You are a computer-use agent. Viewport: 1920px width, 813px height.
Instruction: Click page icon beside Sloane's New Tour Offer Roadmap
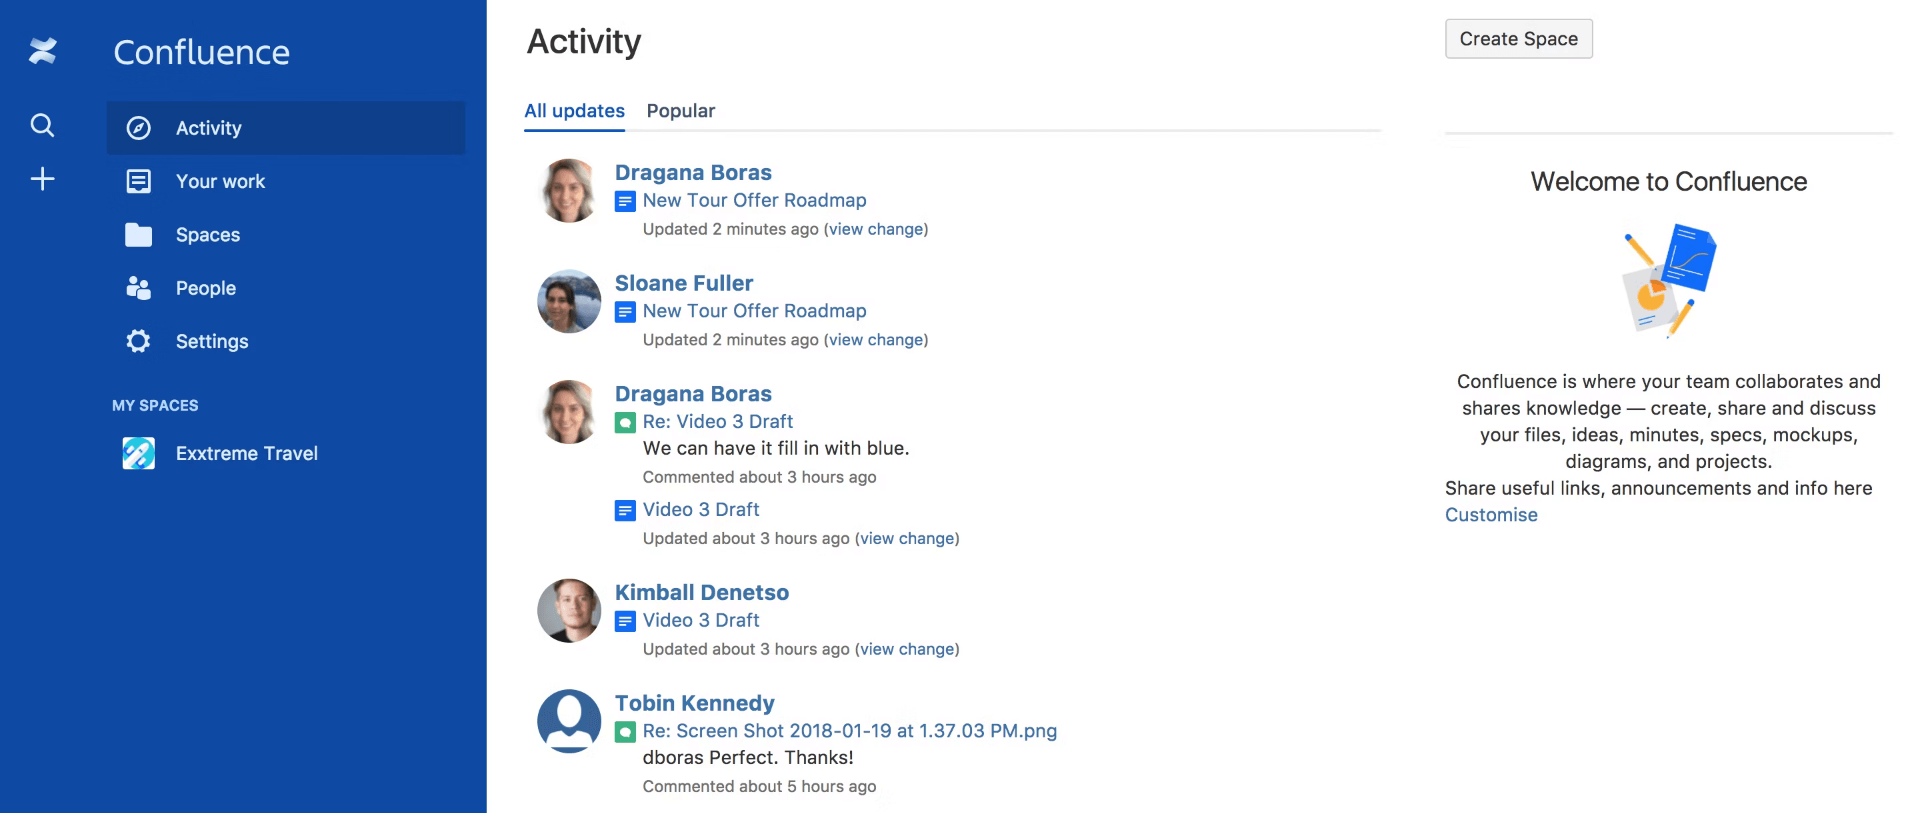tap(625, 313)
